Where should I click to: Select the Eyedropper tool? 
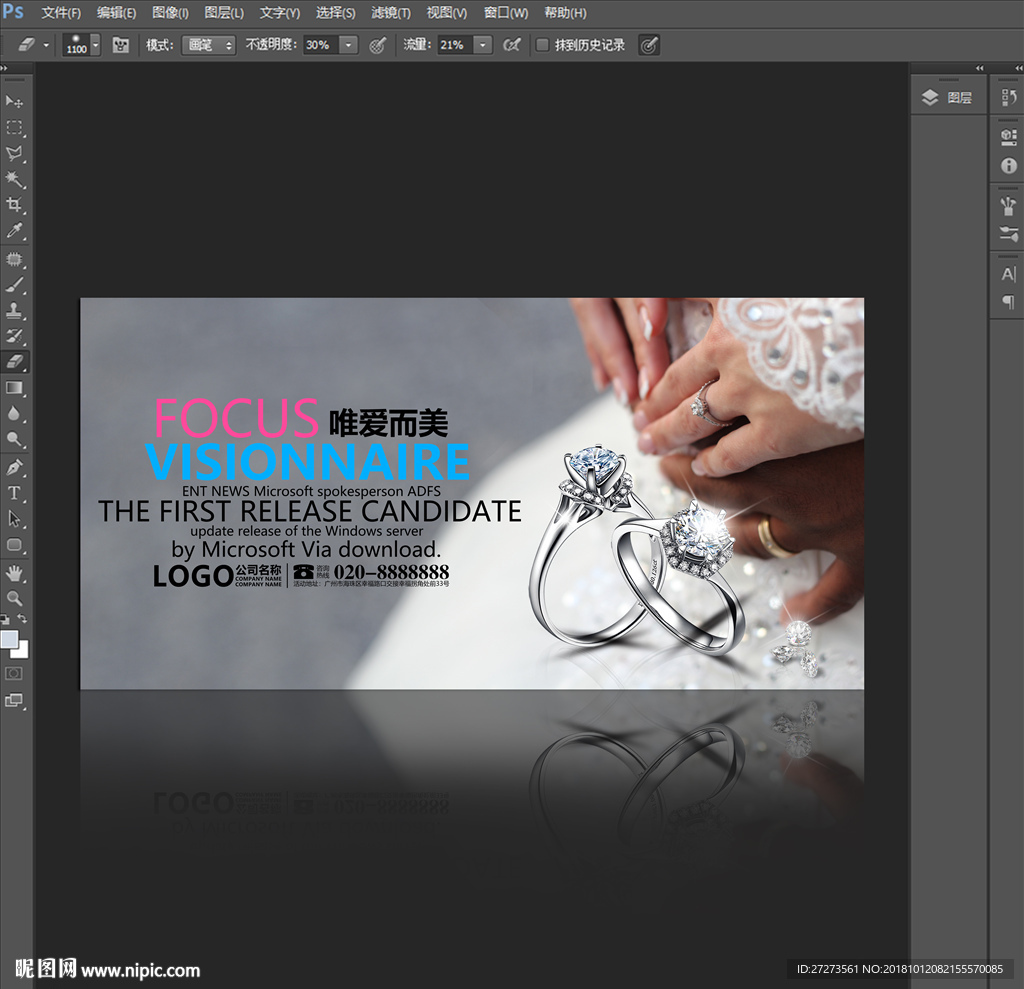point(14,230)
